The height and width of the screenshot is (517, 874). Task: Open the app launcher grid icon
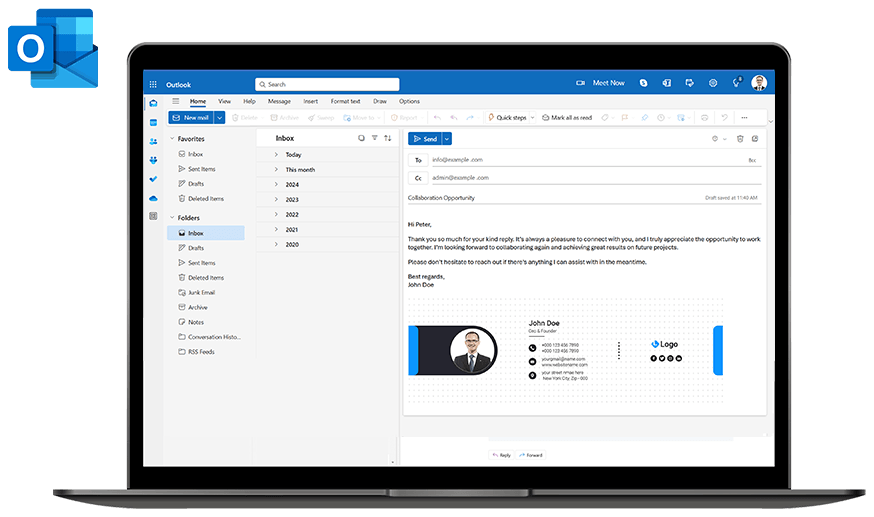point(153,84)
